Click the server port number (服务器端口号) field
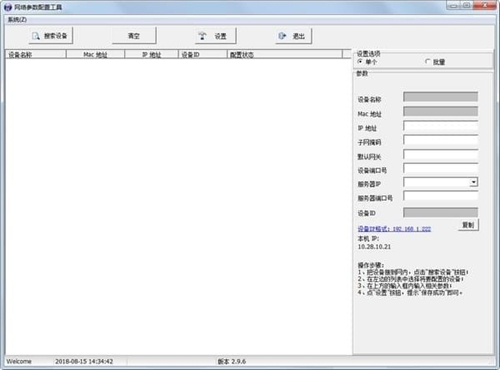 tap(440, 196)
